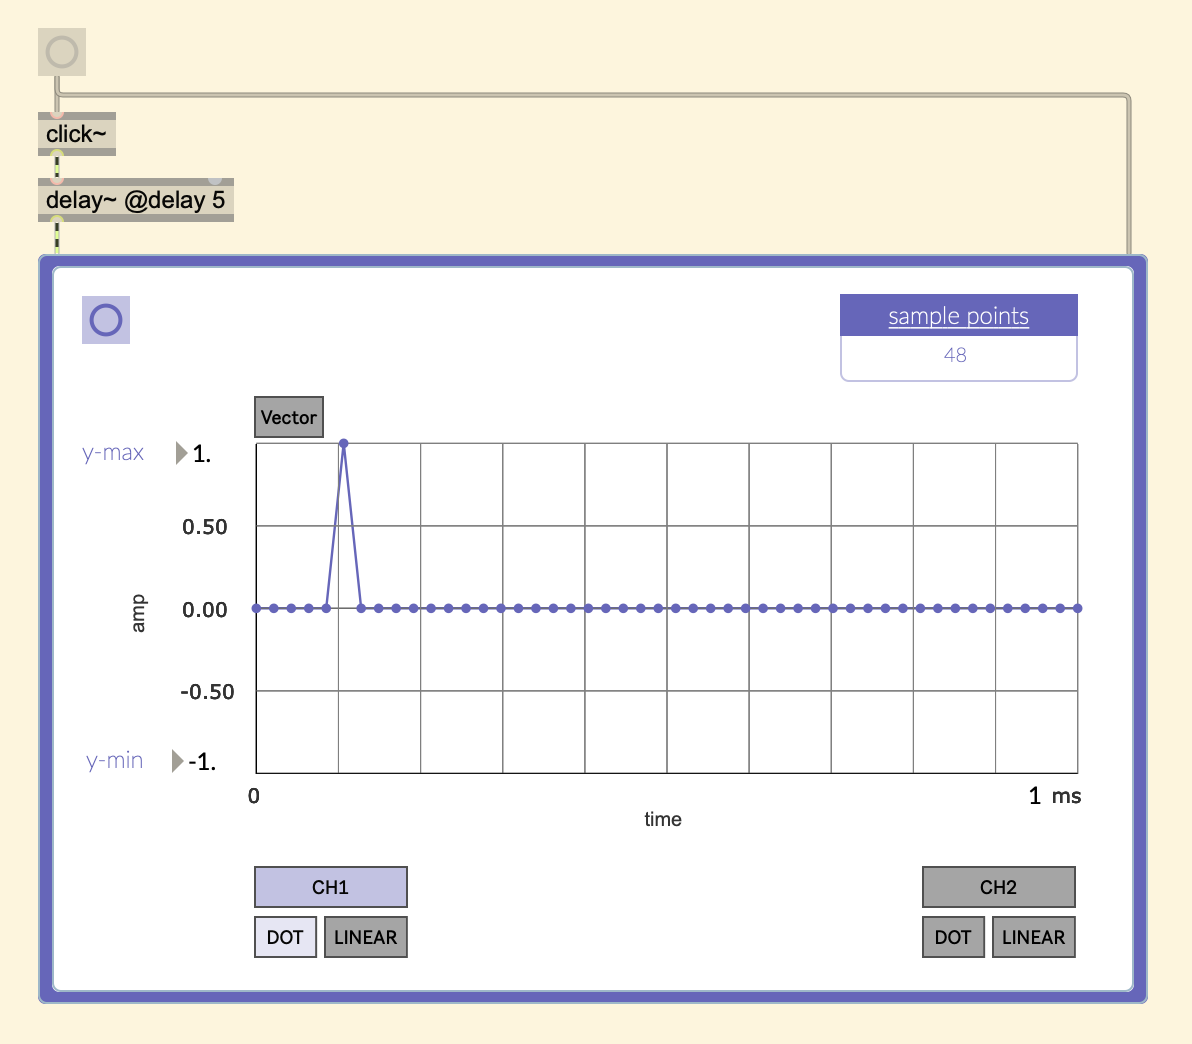Click the y-min label

coord(114,760)
